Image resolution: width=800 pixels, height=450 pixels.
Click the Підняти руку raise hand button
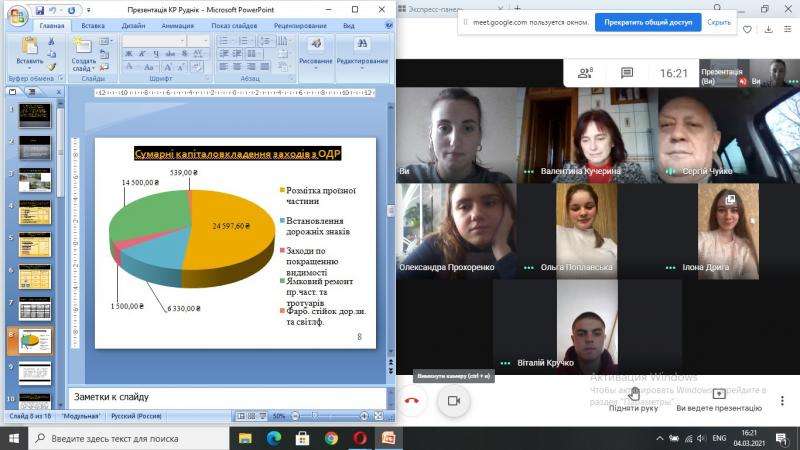tap(633, 396)
